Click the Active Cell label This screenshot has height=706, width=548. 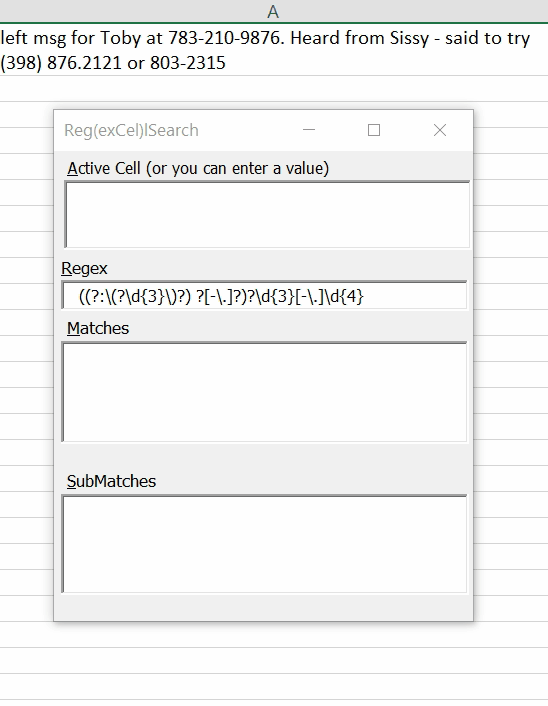(198, 168)
